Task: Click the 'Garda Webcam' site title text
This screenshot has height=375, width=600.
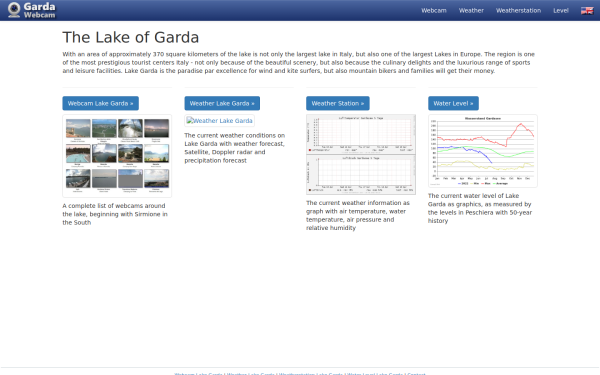Action: pos(39,10)
